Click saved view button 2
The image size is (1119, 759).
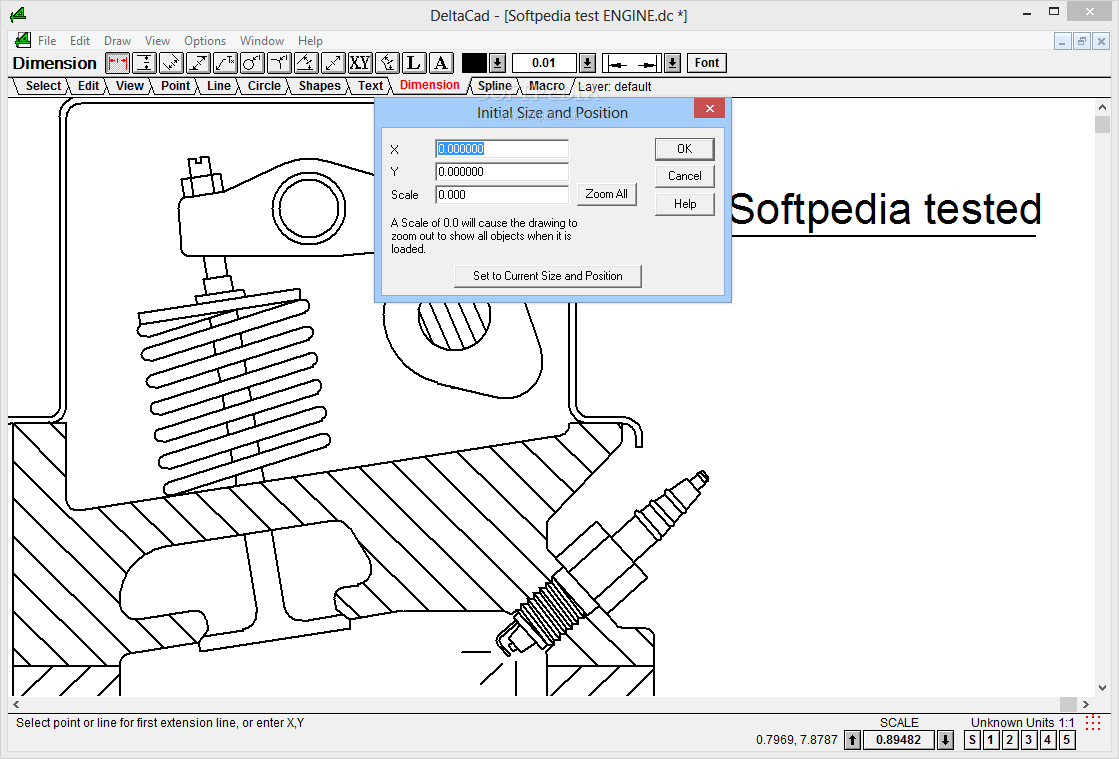(1010, 740)
